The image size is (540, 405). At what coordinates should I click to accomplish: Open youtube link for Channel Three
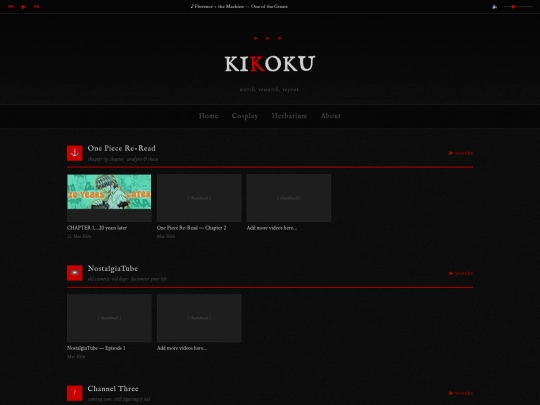(461, 393)
